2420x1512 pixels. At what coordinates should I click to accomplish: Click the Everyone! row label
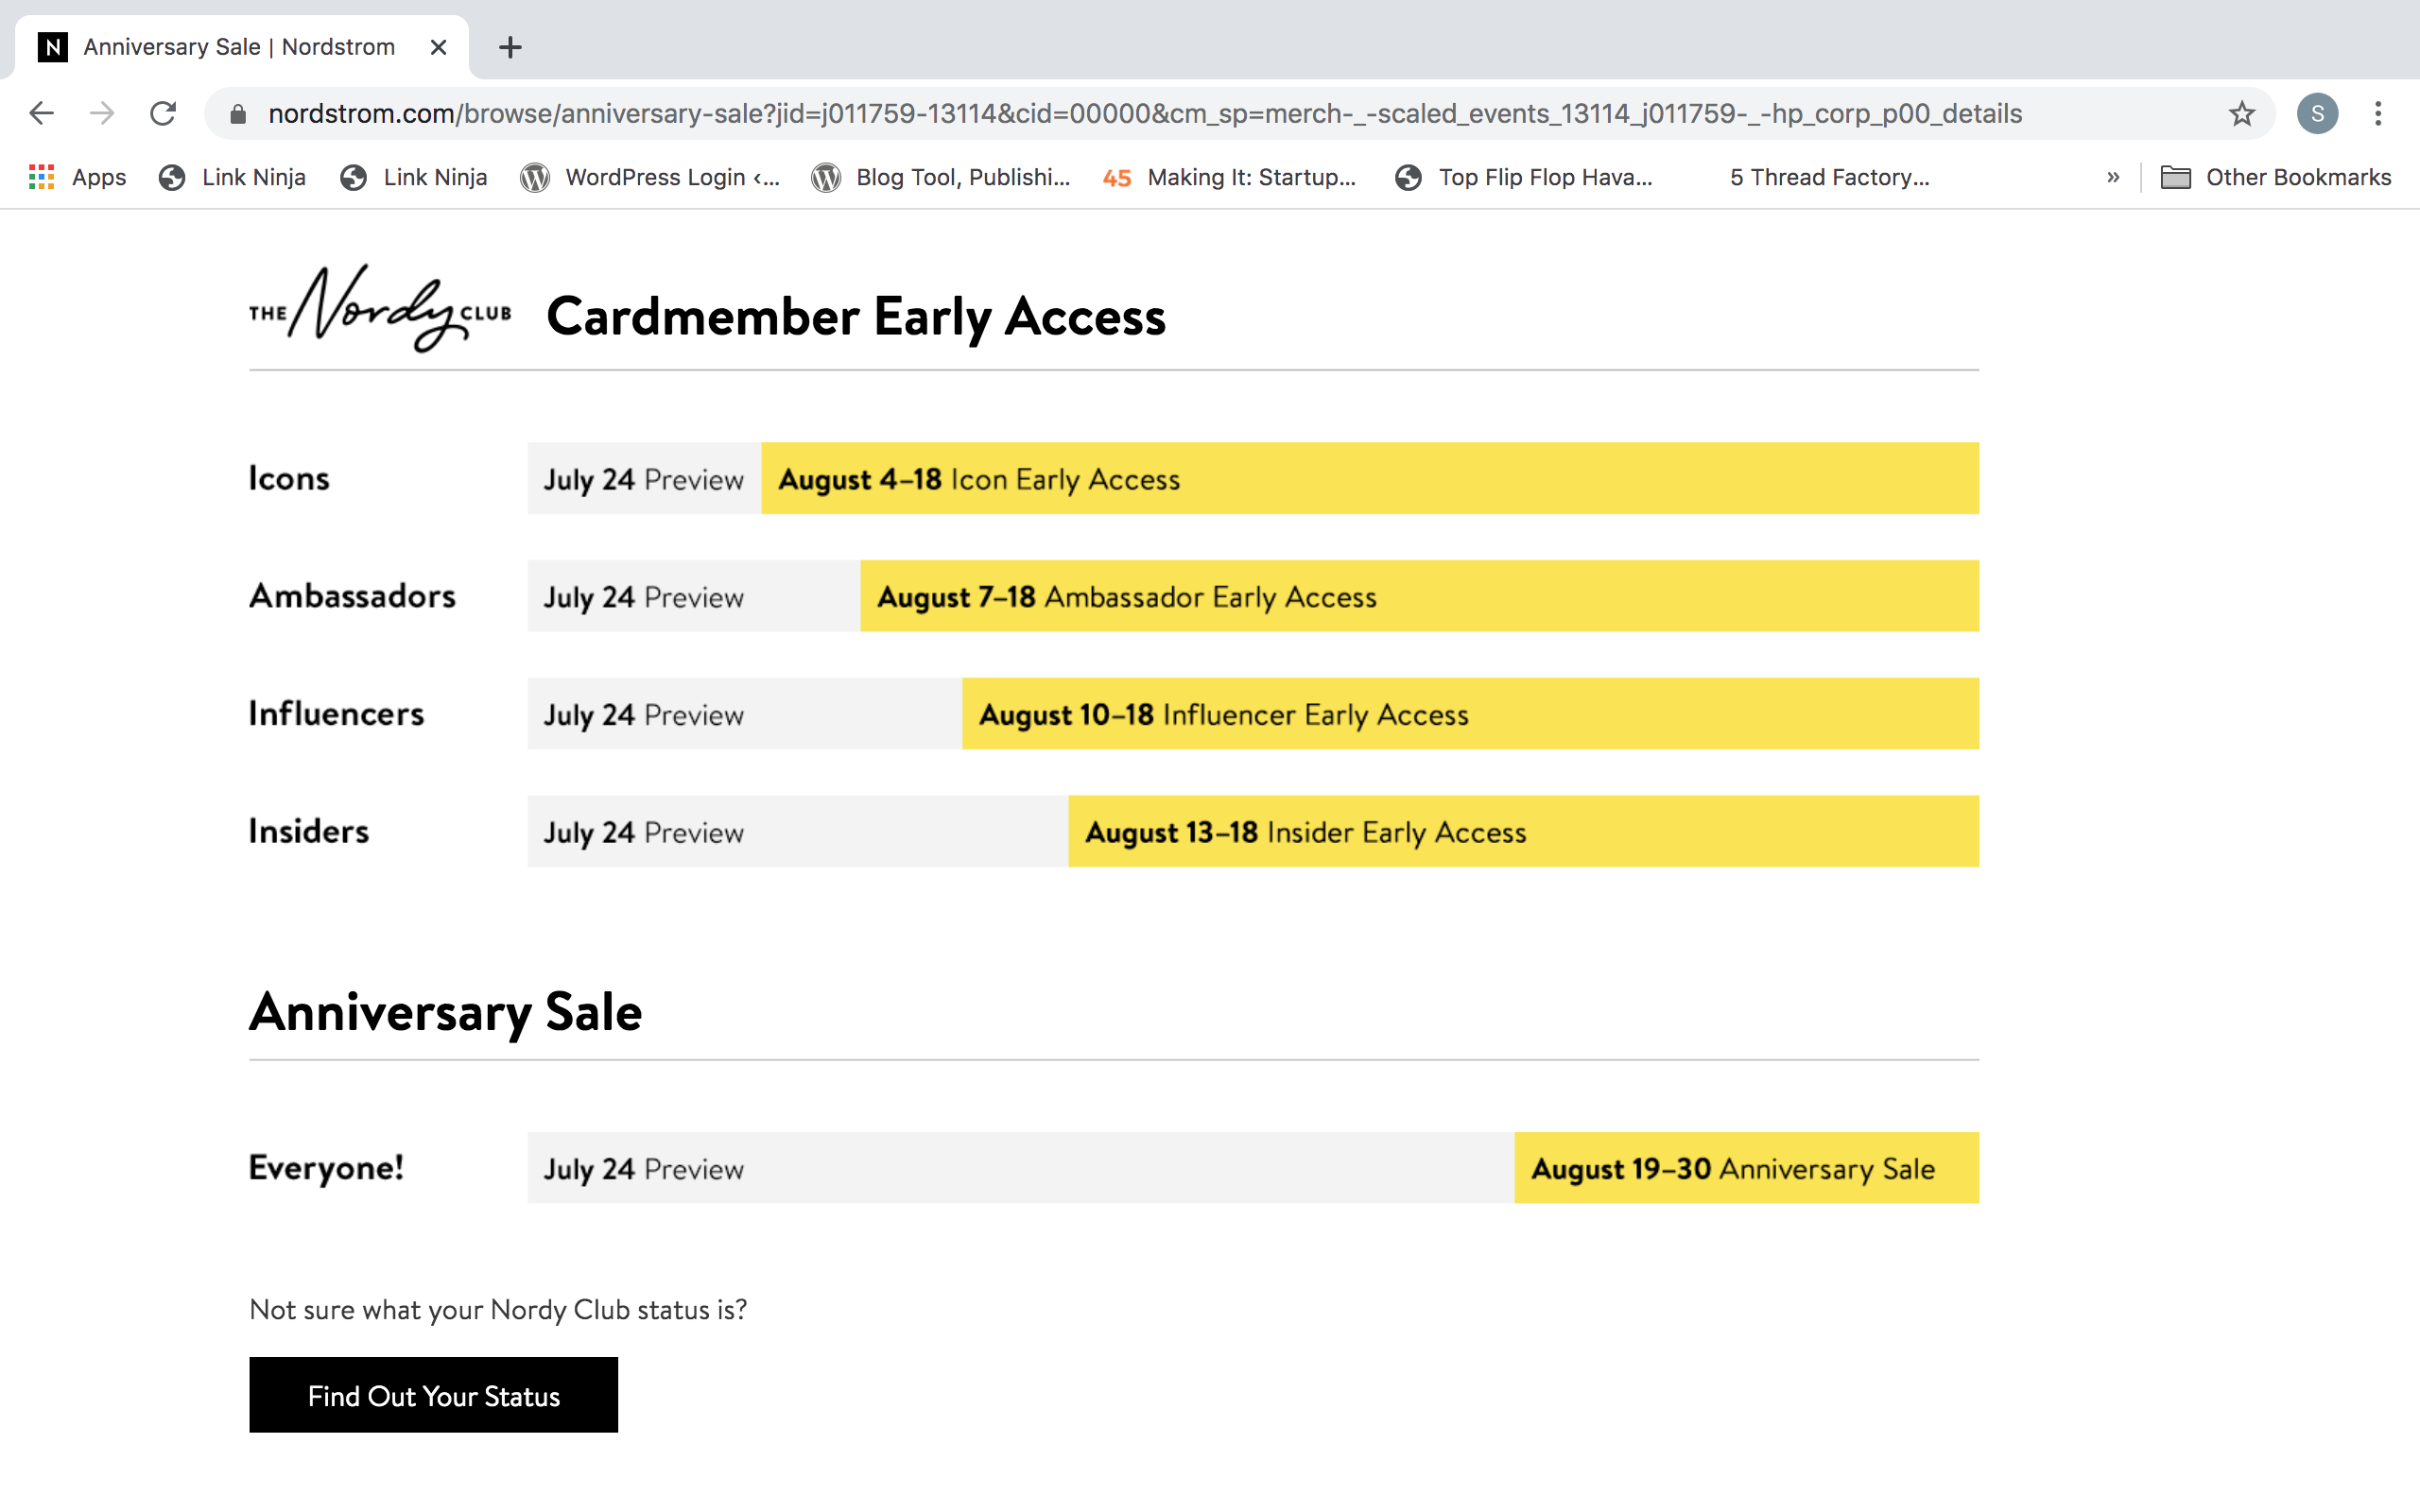tap(326, 1168)
